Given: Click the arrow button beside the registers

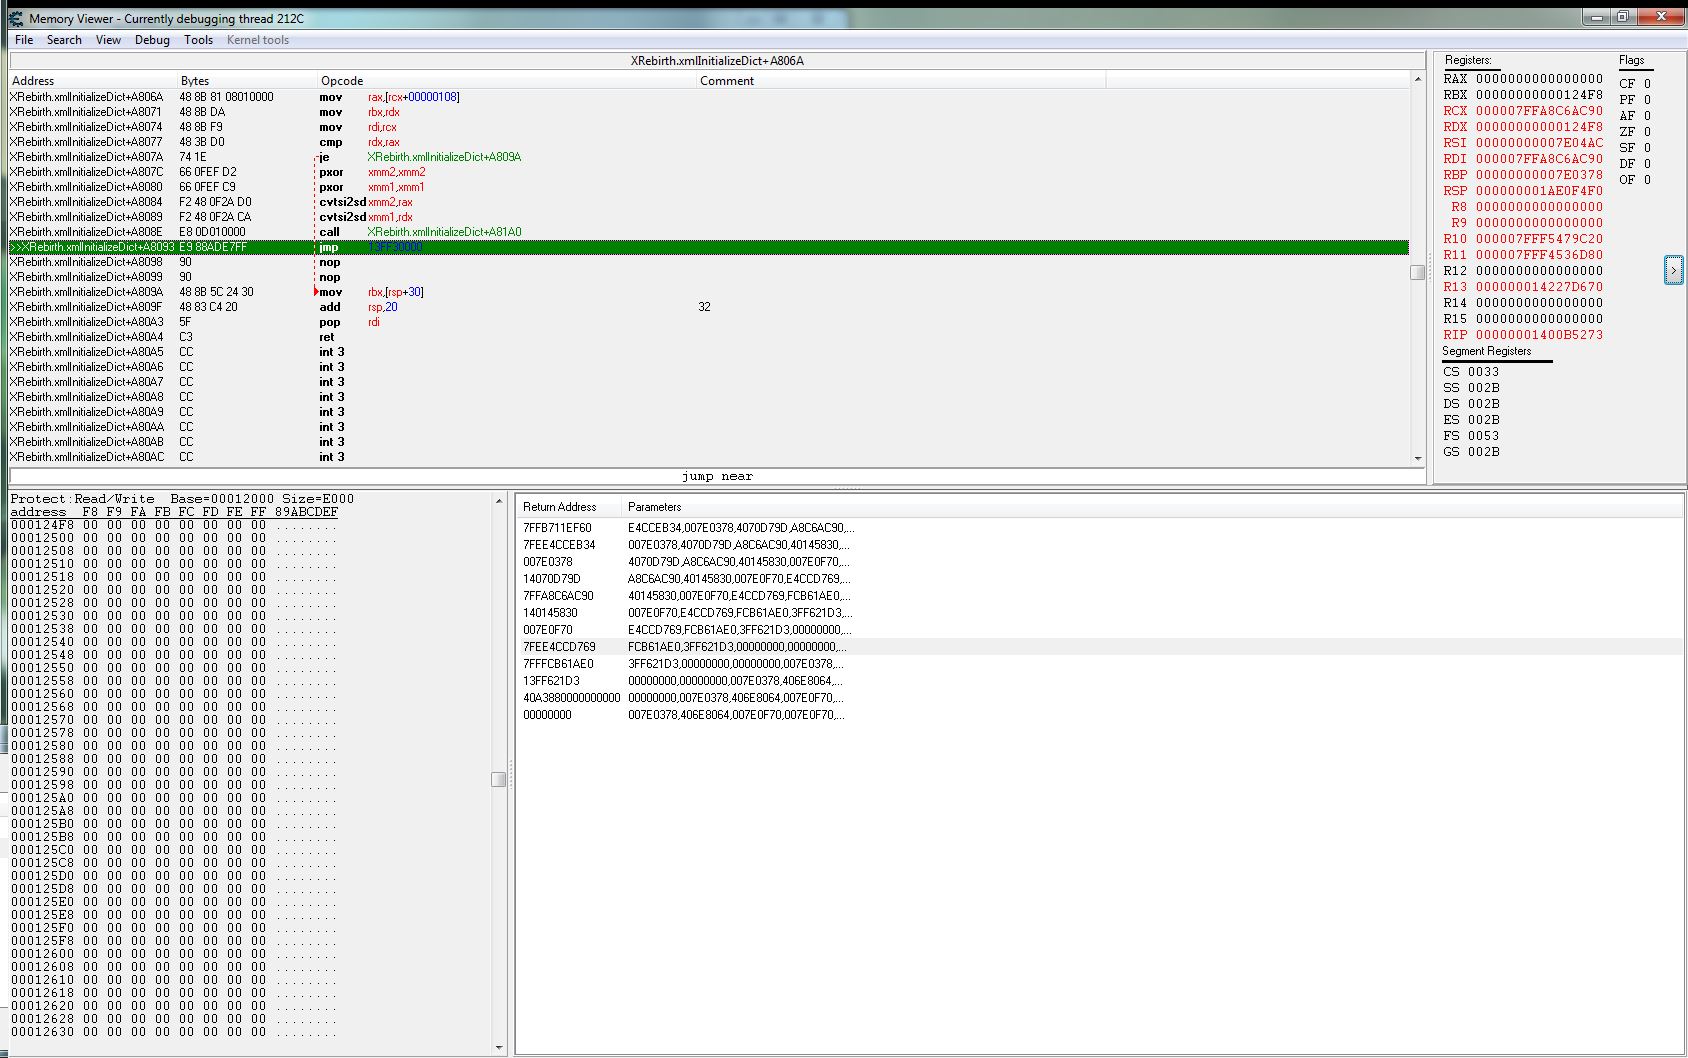Looking at the screenshot, I should click(x=1673, y=270).
